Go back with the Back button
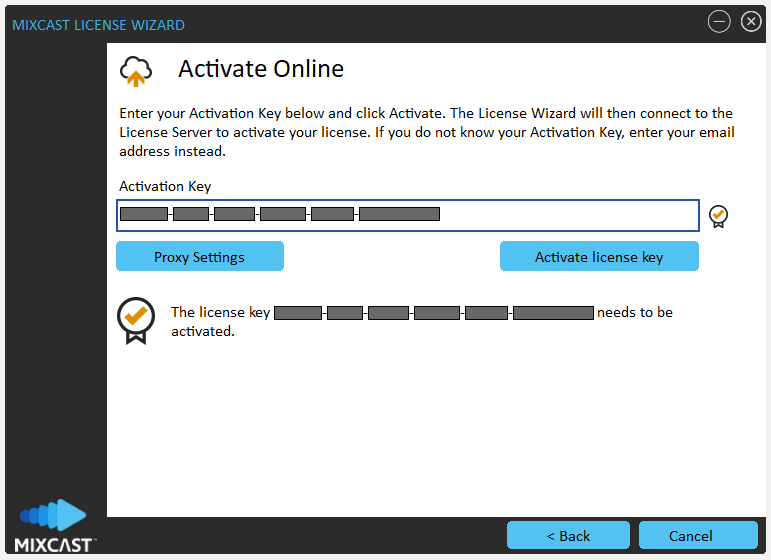The height and width of the screenshot is (560, 771). point(568,535)
